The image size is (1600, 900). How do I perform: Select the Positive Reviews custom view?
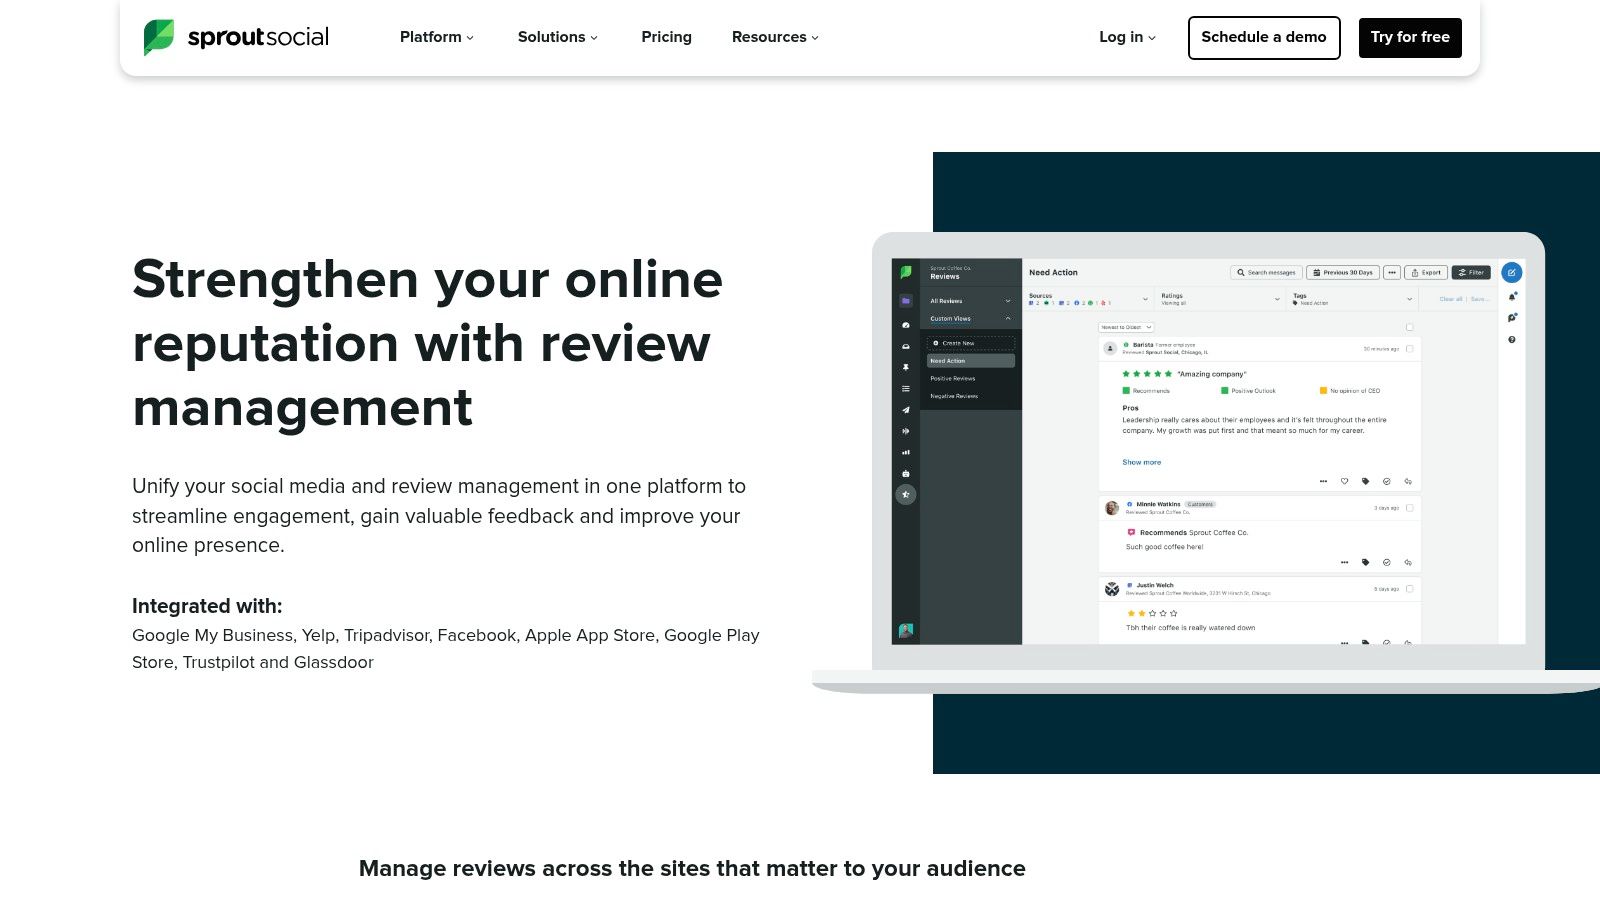(x=952, y=379)
